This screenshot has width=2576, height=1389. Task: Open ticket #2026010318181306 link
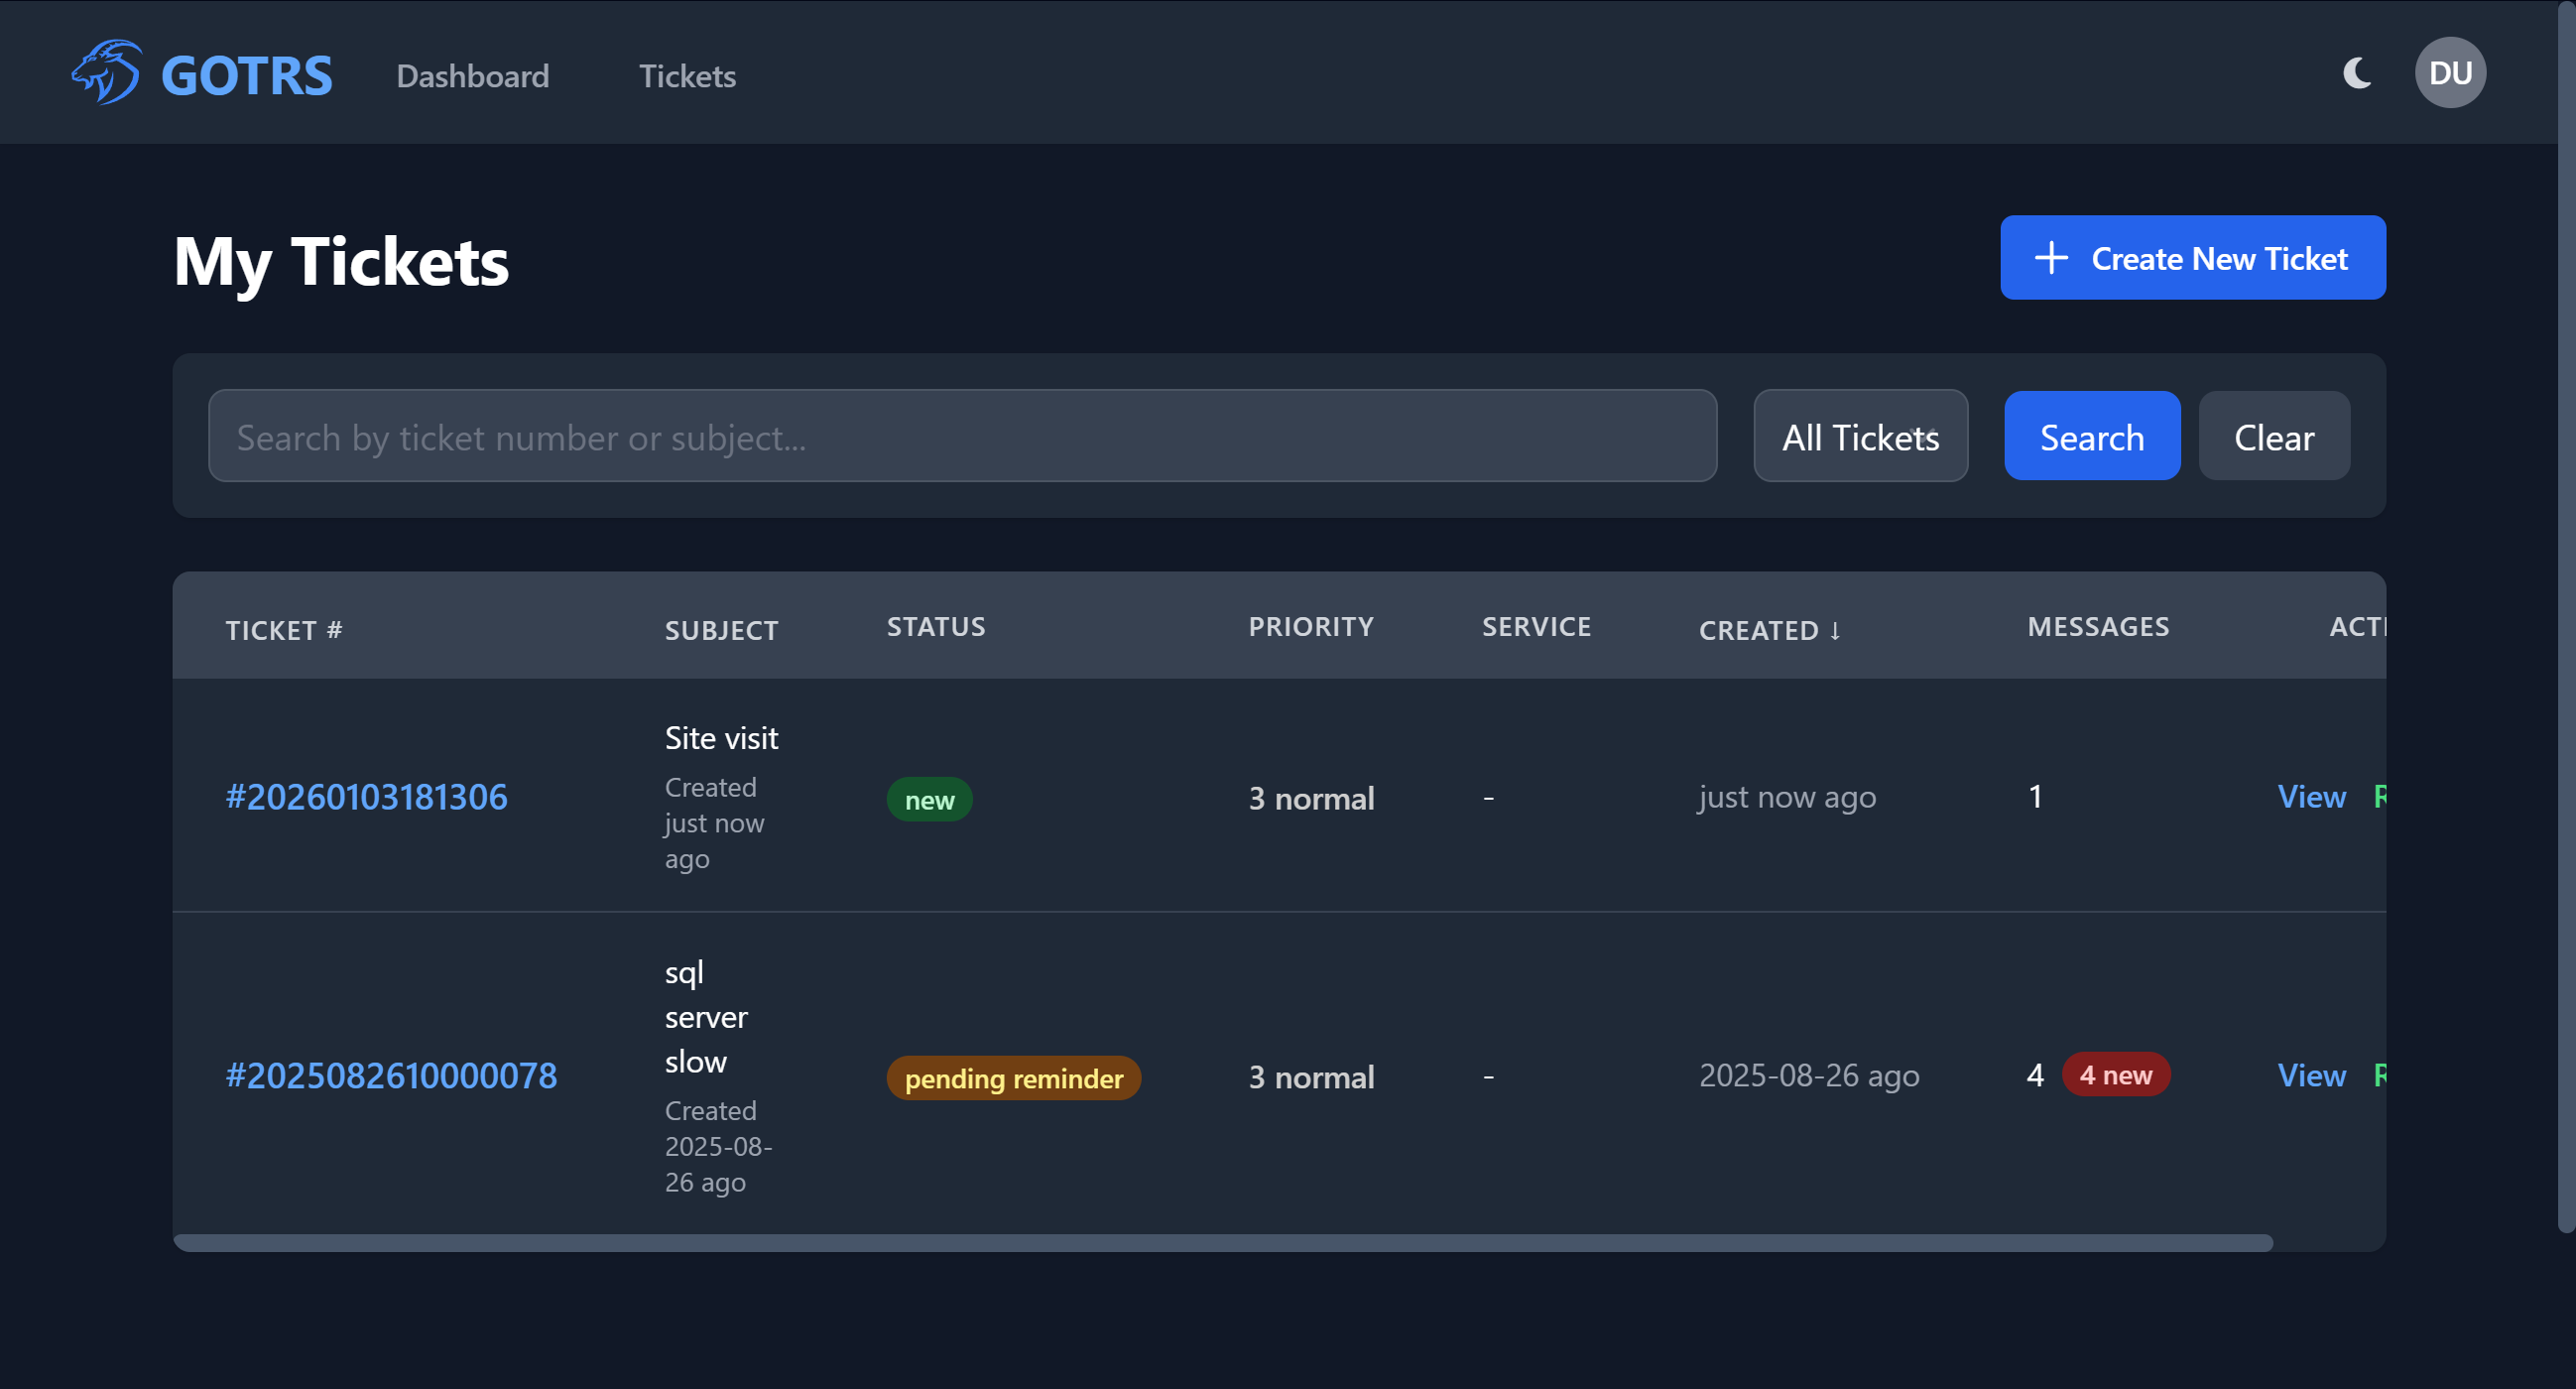coord(366,797)
